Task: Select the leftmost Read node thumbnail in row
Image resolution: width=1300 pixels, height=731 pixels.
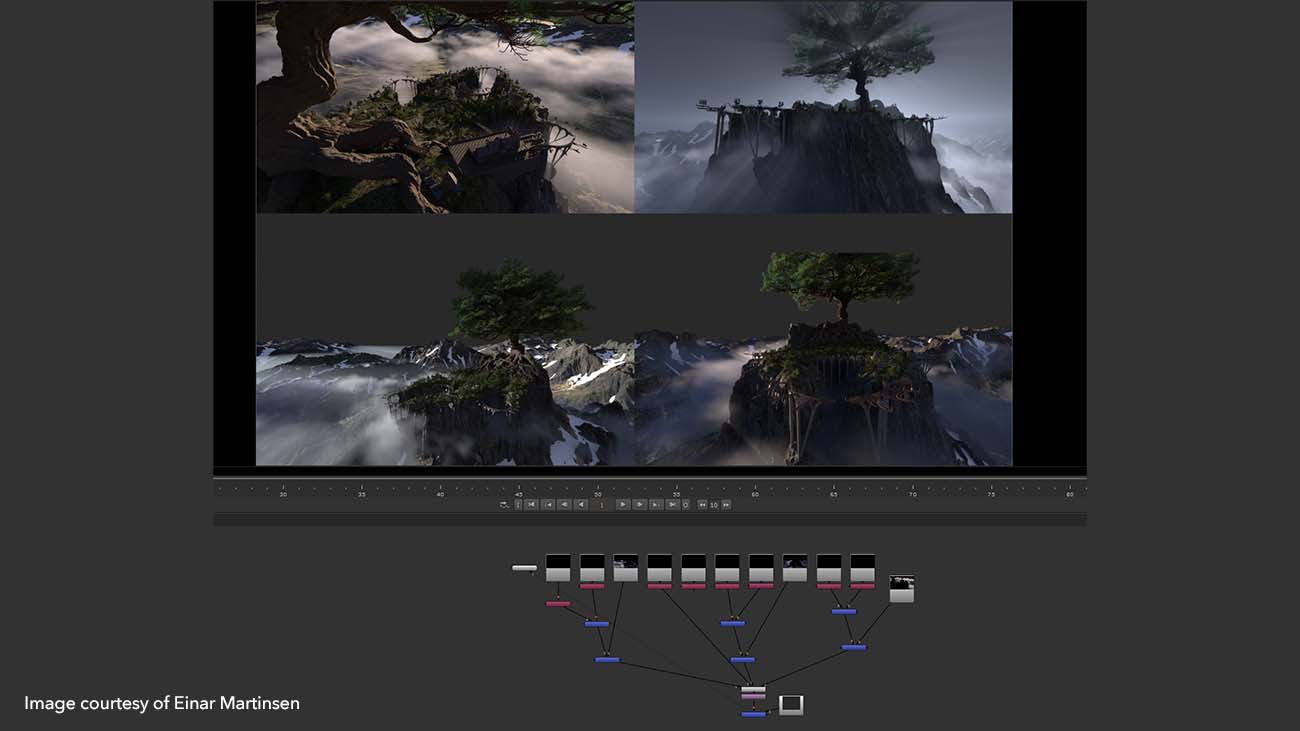Action: 558,568
